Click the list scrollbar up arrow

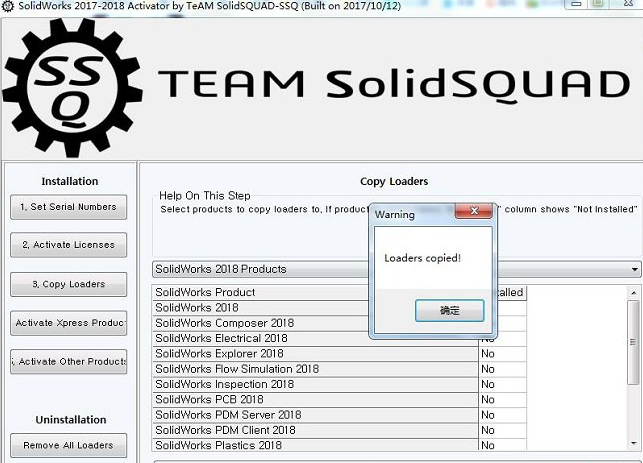[x=634, y=293]
